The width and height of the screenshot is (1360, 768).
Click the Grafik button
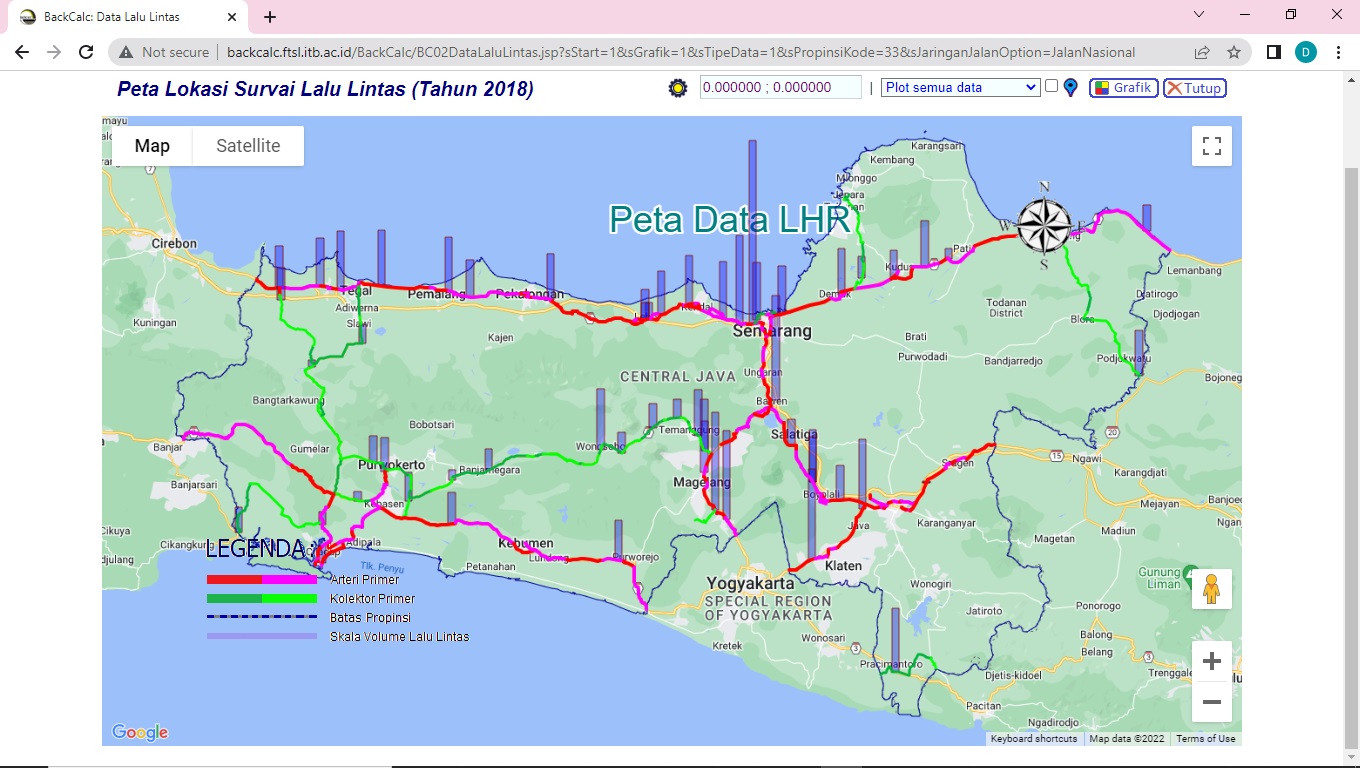pos(1123,88)
